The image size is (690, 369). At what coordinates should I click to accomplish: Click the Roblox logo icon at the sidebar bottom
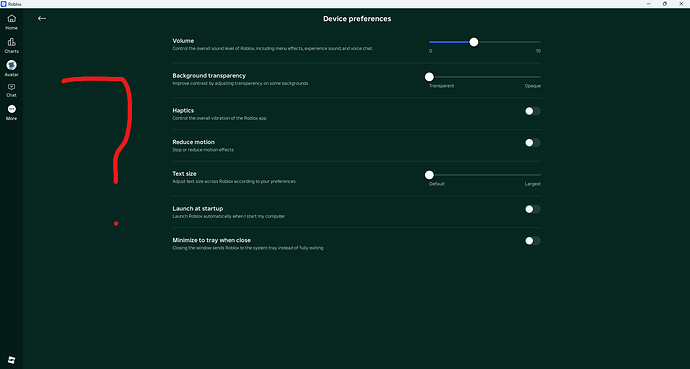pyautogui.click(x=11, y=360)
